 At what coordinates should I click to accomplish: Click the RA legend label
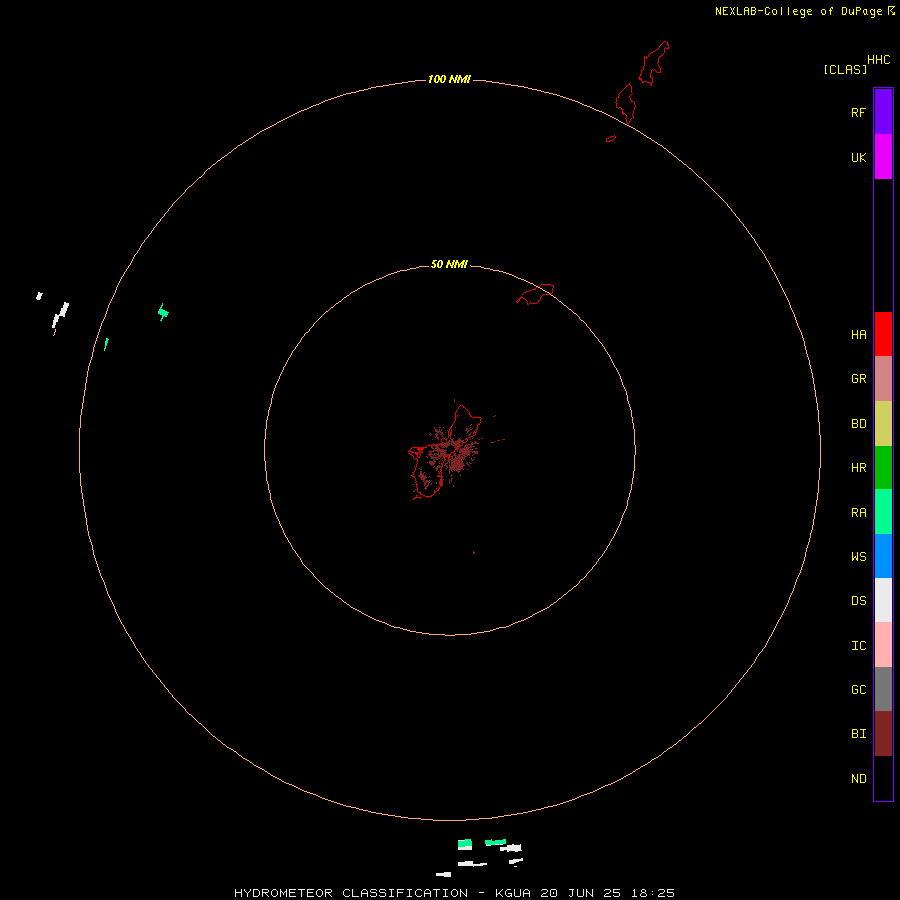point(858,513)
